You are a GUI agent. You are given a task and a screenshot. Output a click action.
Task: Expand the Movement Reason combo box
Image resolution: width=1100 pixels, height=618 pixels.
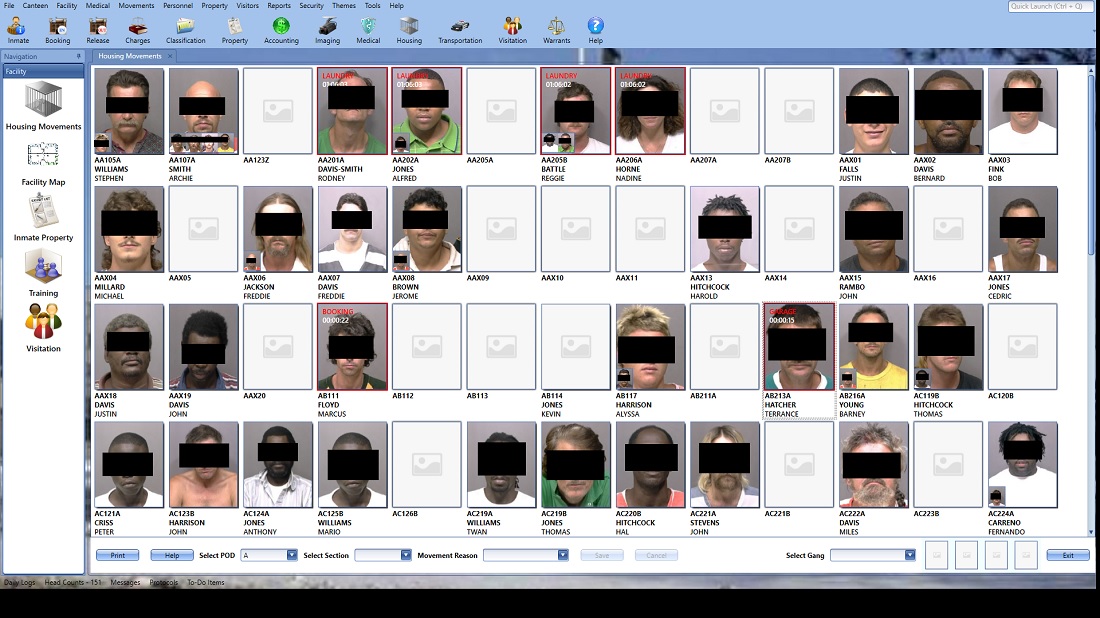563,555
